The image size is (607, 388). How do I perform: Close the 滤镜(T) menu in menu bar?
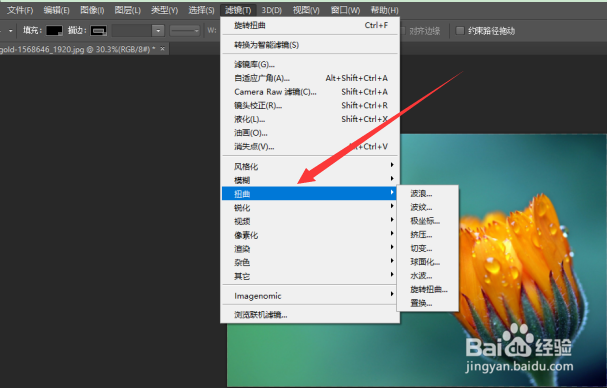pyautogui.click(x=238, y=10)
